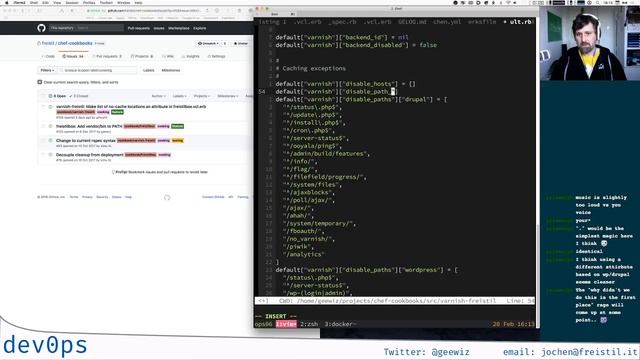Screen dimensions: 640x360
Task: Open the Window menu in menu bar
Action: click(124, 2)
